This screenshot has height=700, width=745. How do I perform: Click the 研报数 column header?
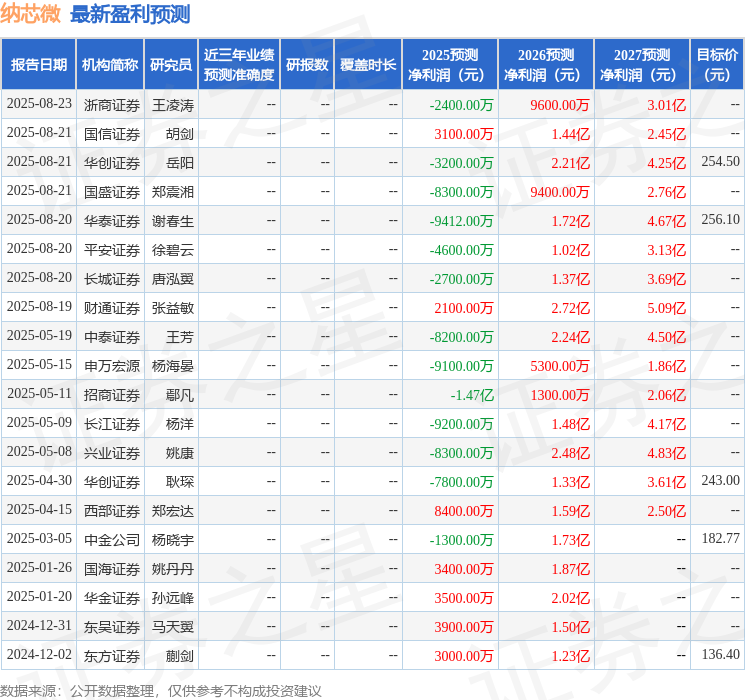pyautogui.click(x=307, y=65)
